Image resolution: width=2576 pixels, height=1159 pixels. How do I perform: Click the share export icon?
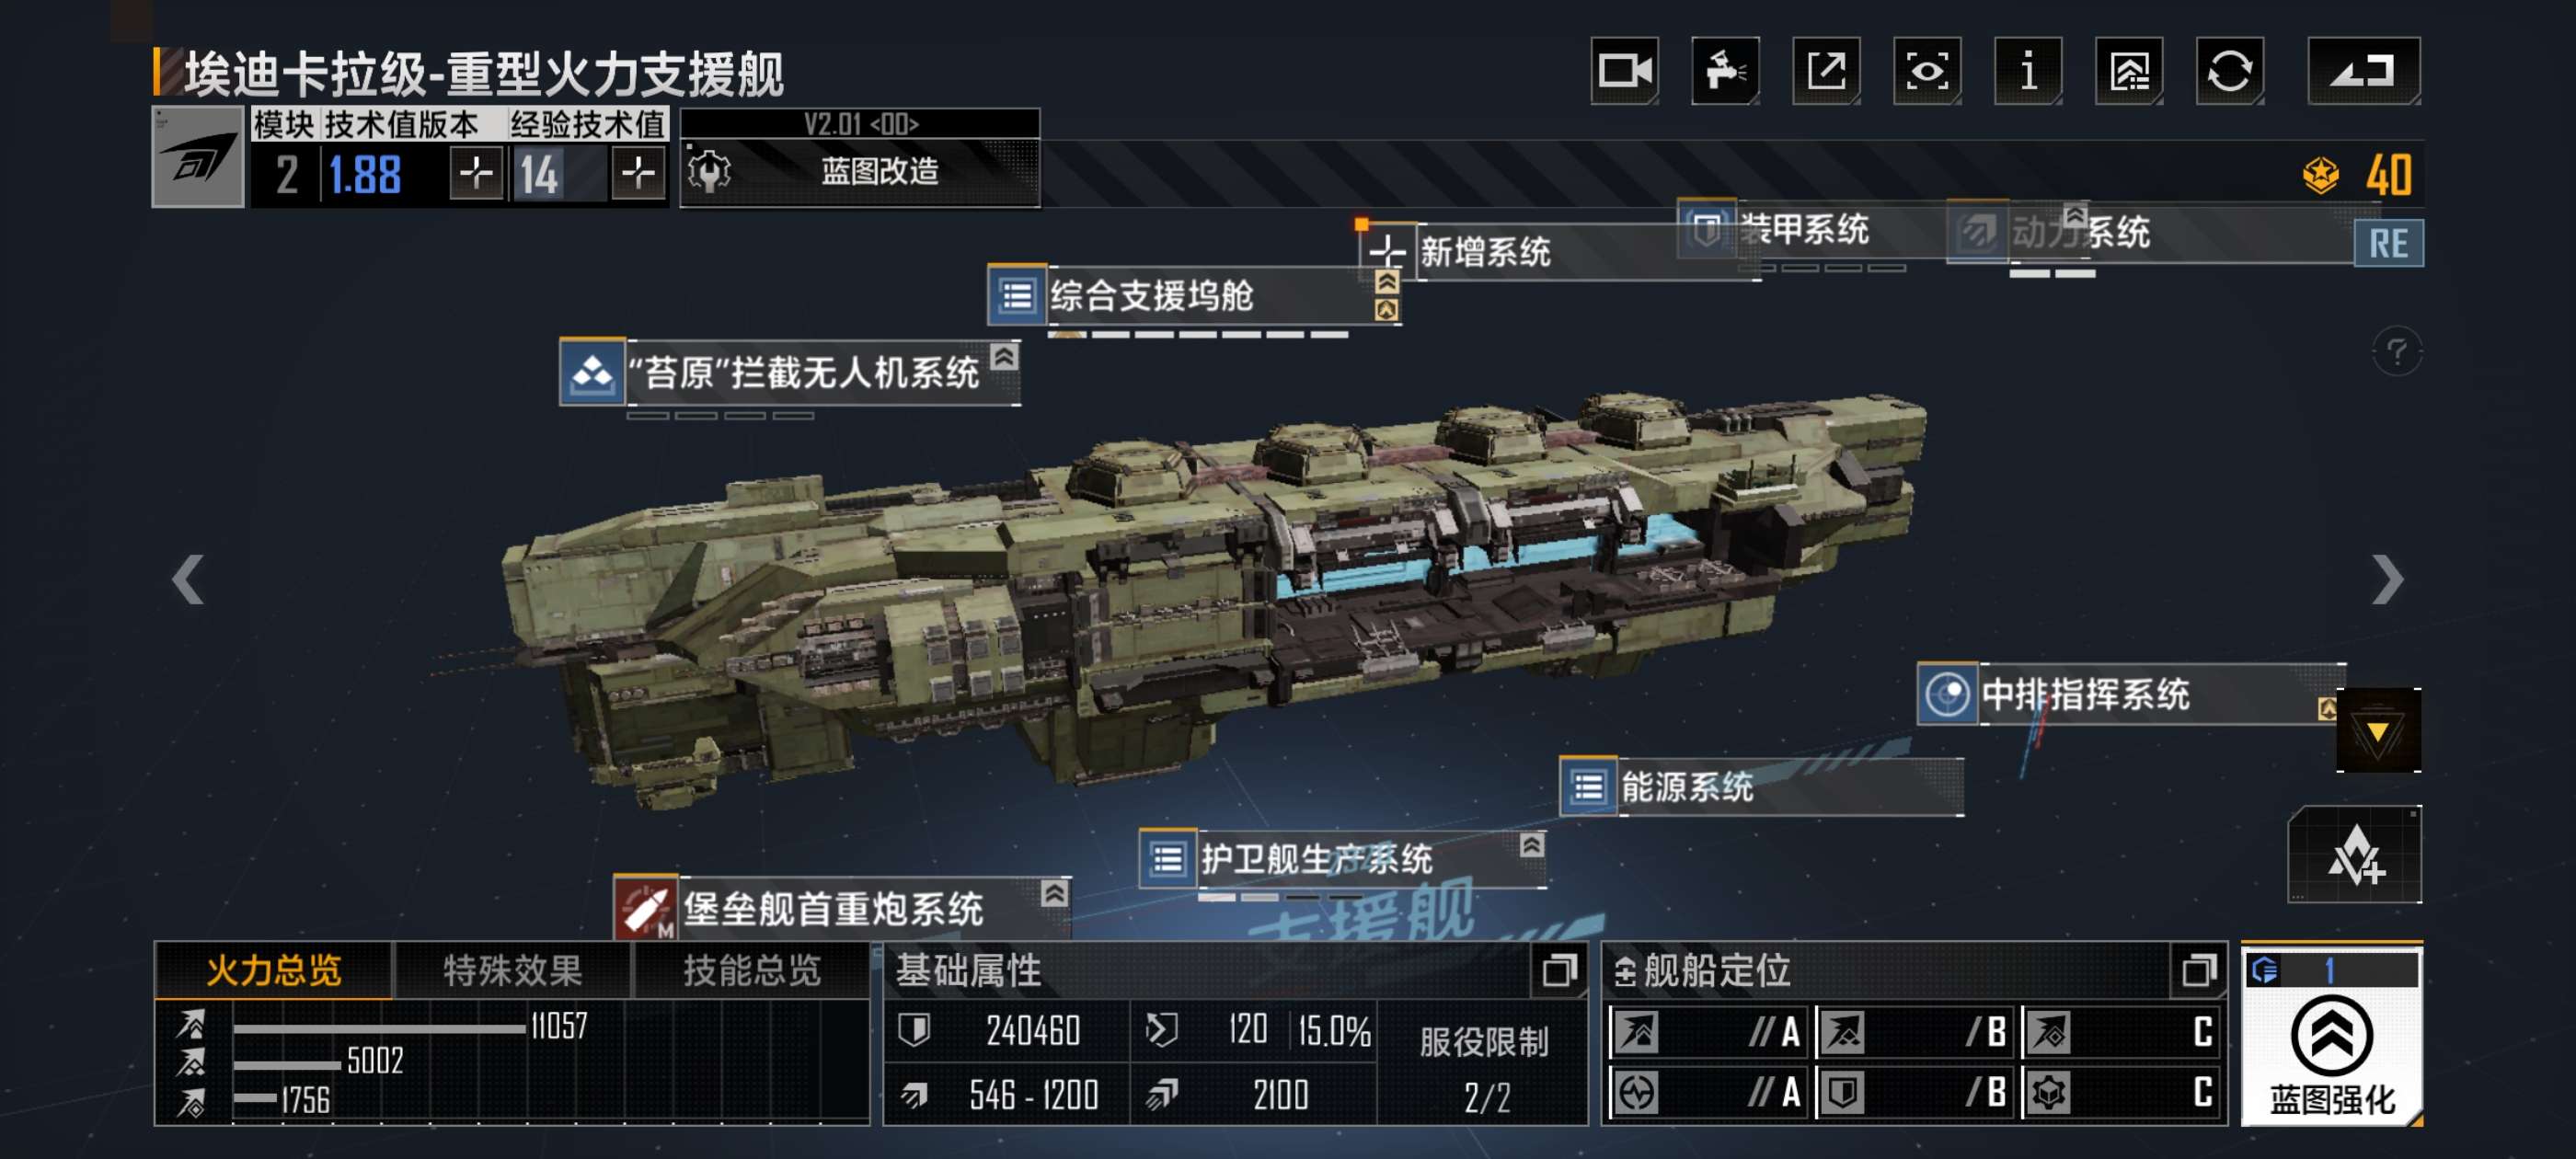pyautogui.click(x=1826, y=71)
